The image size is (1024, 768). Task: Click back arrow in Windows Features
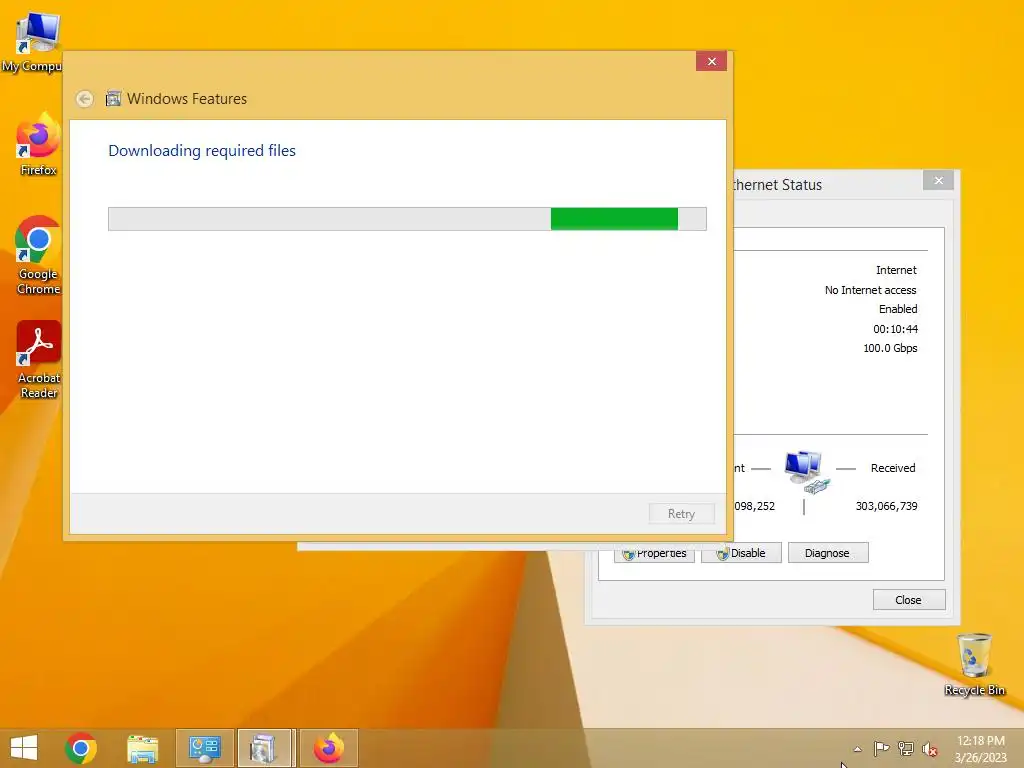[84, 99]
